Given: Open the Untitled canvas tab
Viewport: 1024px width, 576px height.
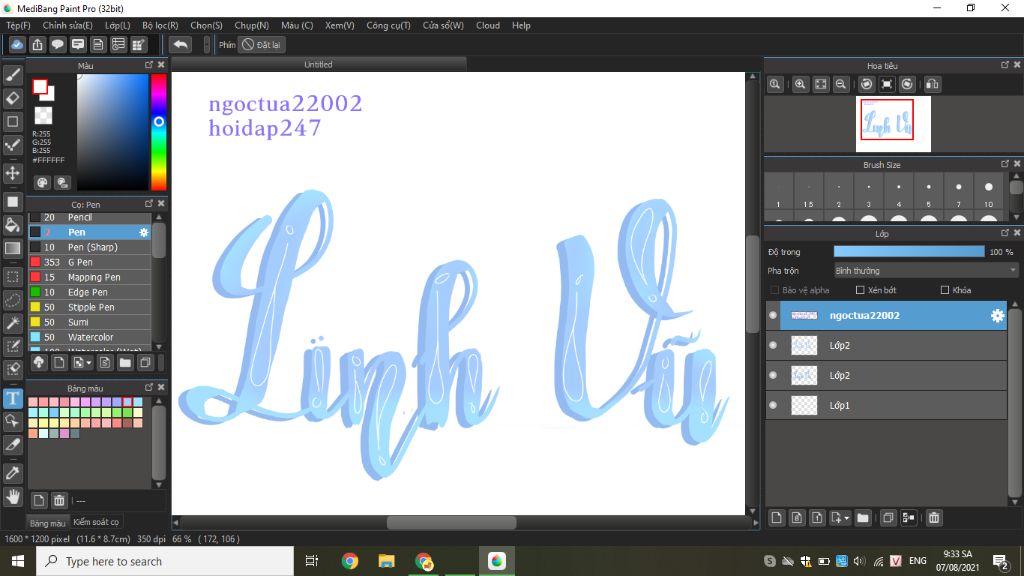Looking at the screenshot, I should pyautogui.click(x=319, y=65).
